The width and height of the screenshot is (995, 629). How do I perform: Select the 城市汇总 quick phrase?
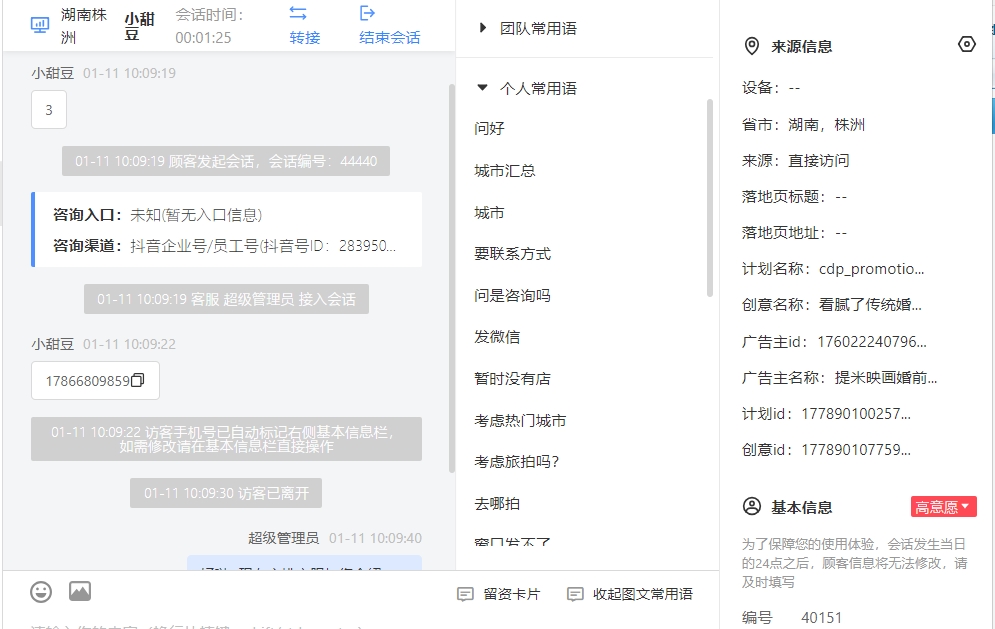[x=504, y=171]
